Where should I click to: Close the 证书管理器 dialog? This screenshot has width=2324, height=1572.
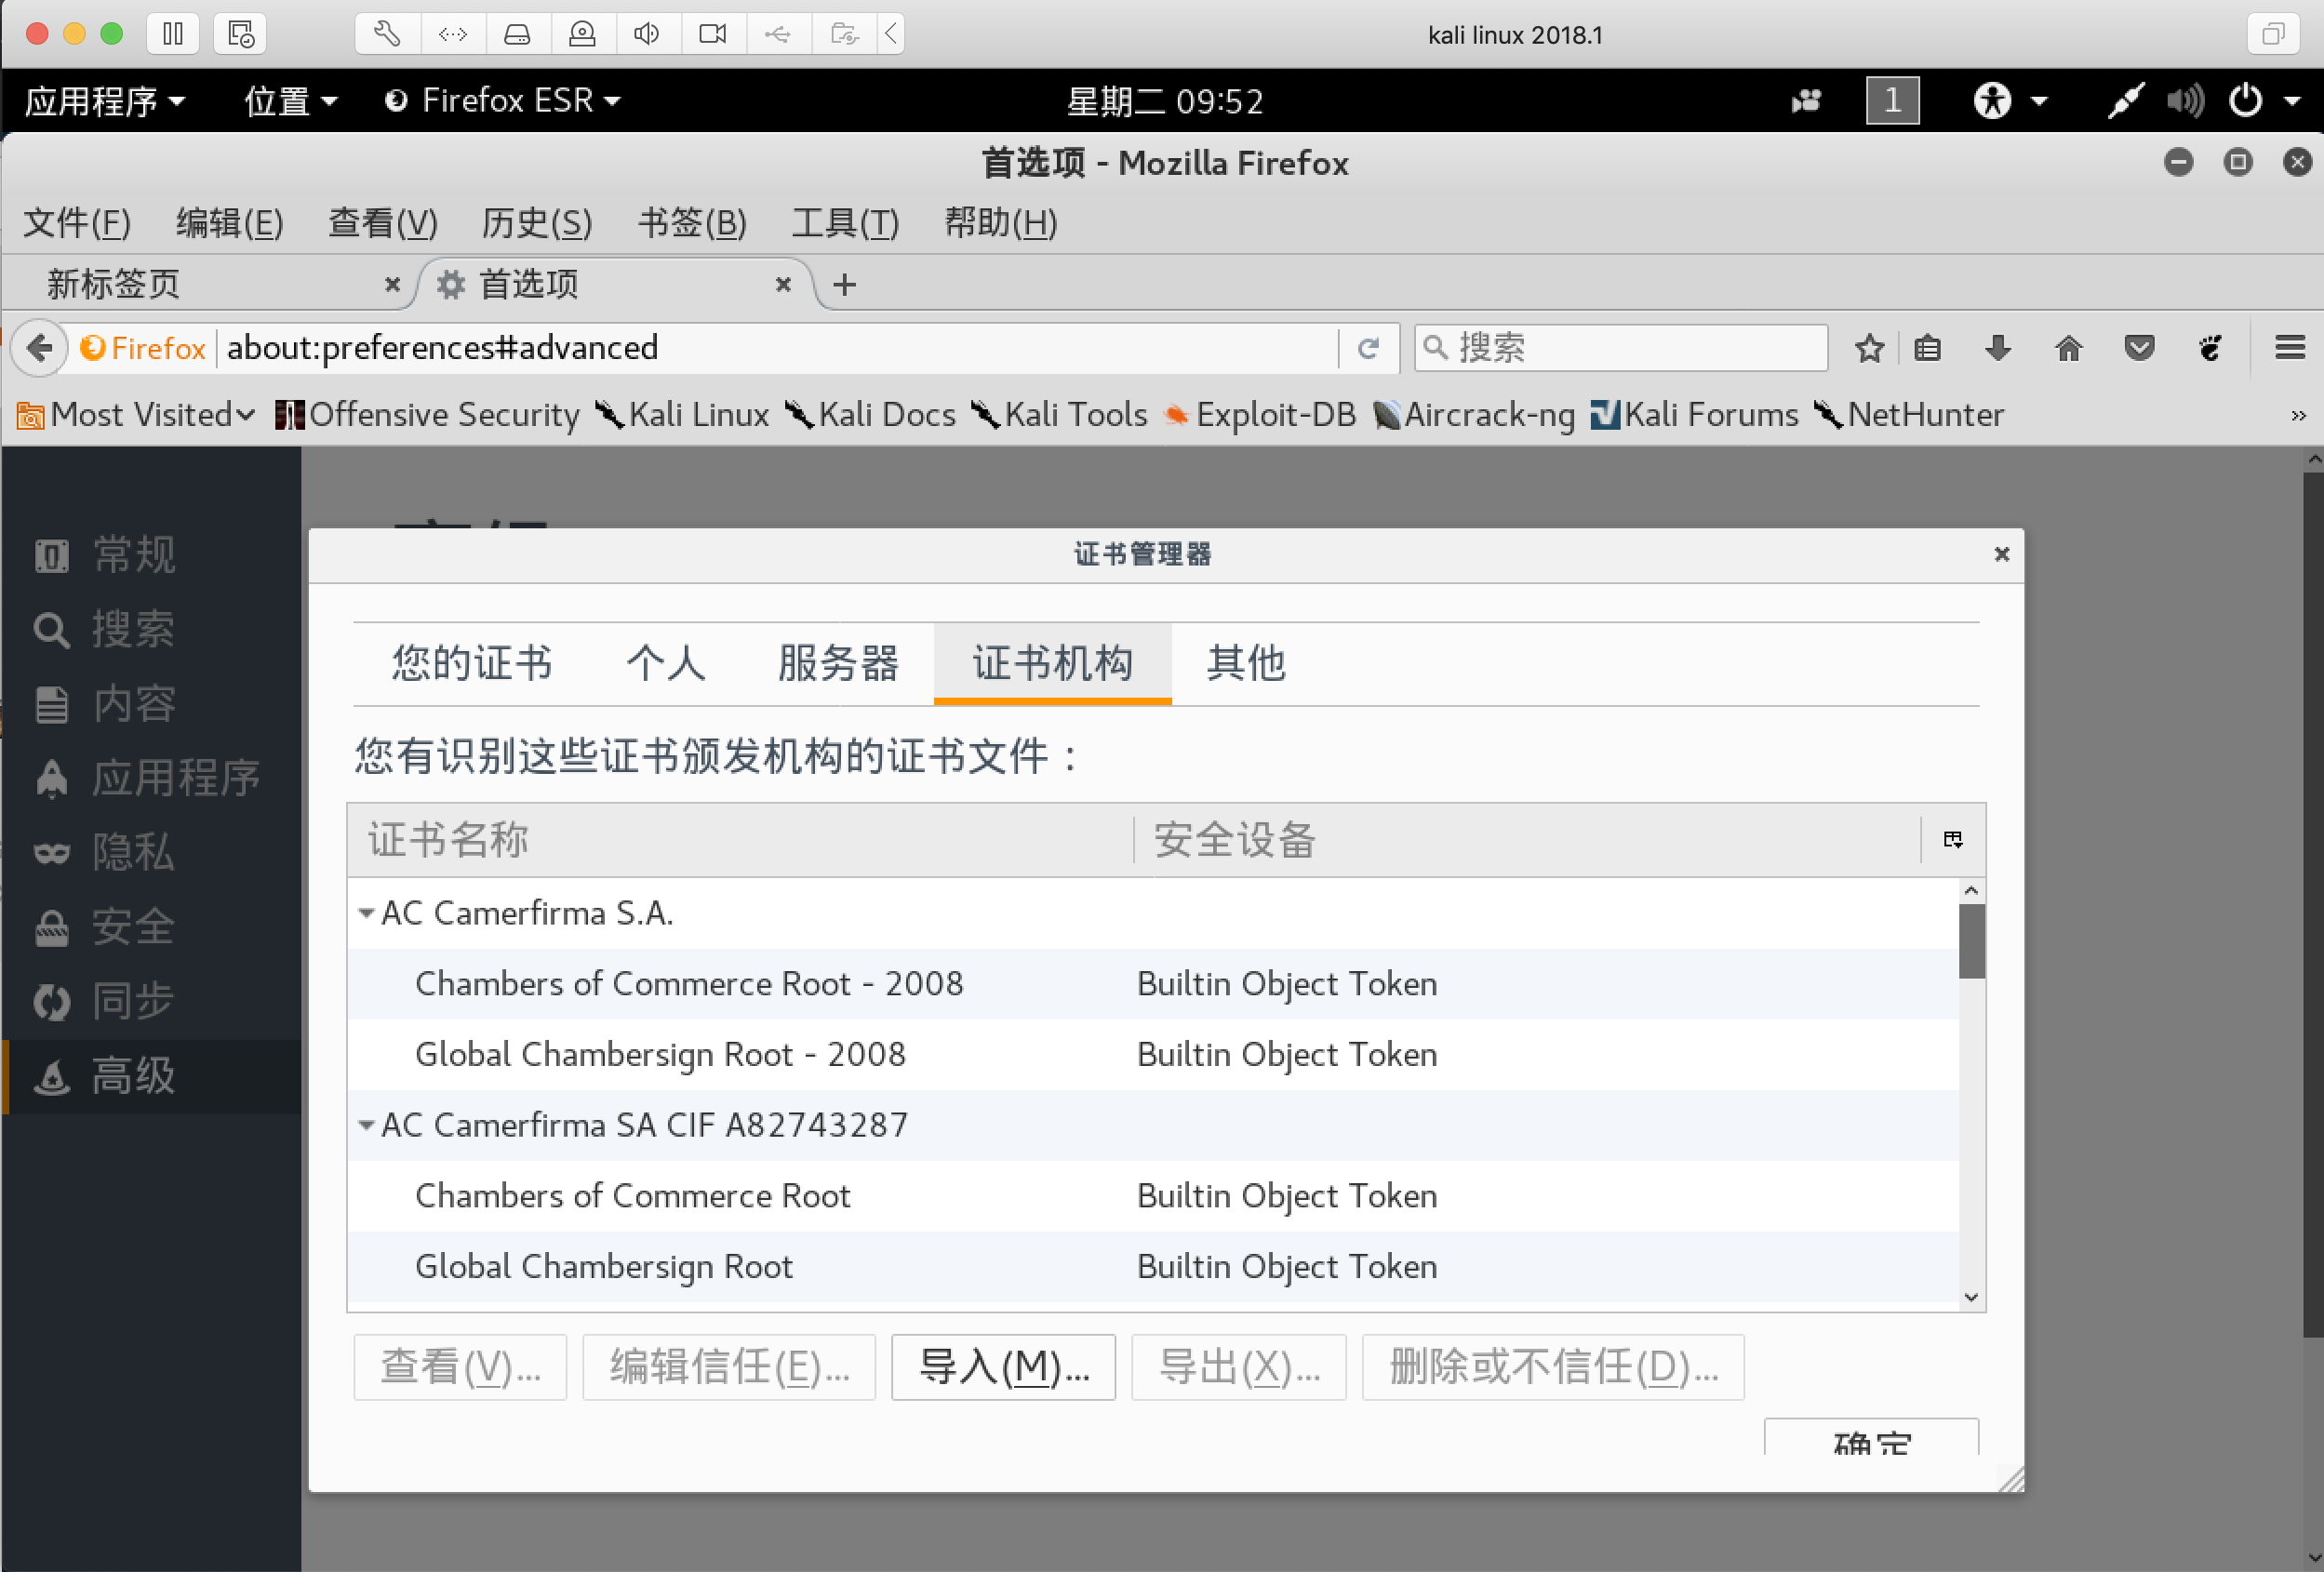[x=2001, y=554]
